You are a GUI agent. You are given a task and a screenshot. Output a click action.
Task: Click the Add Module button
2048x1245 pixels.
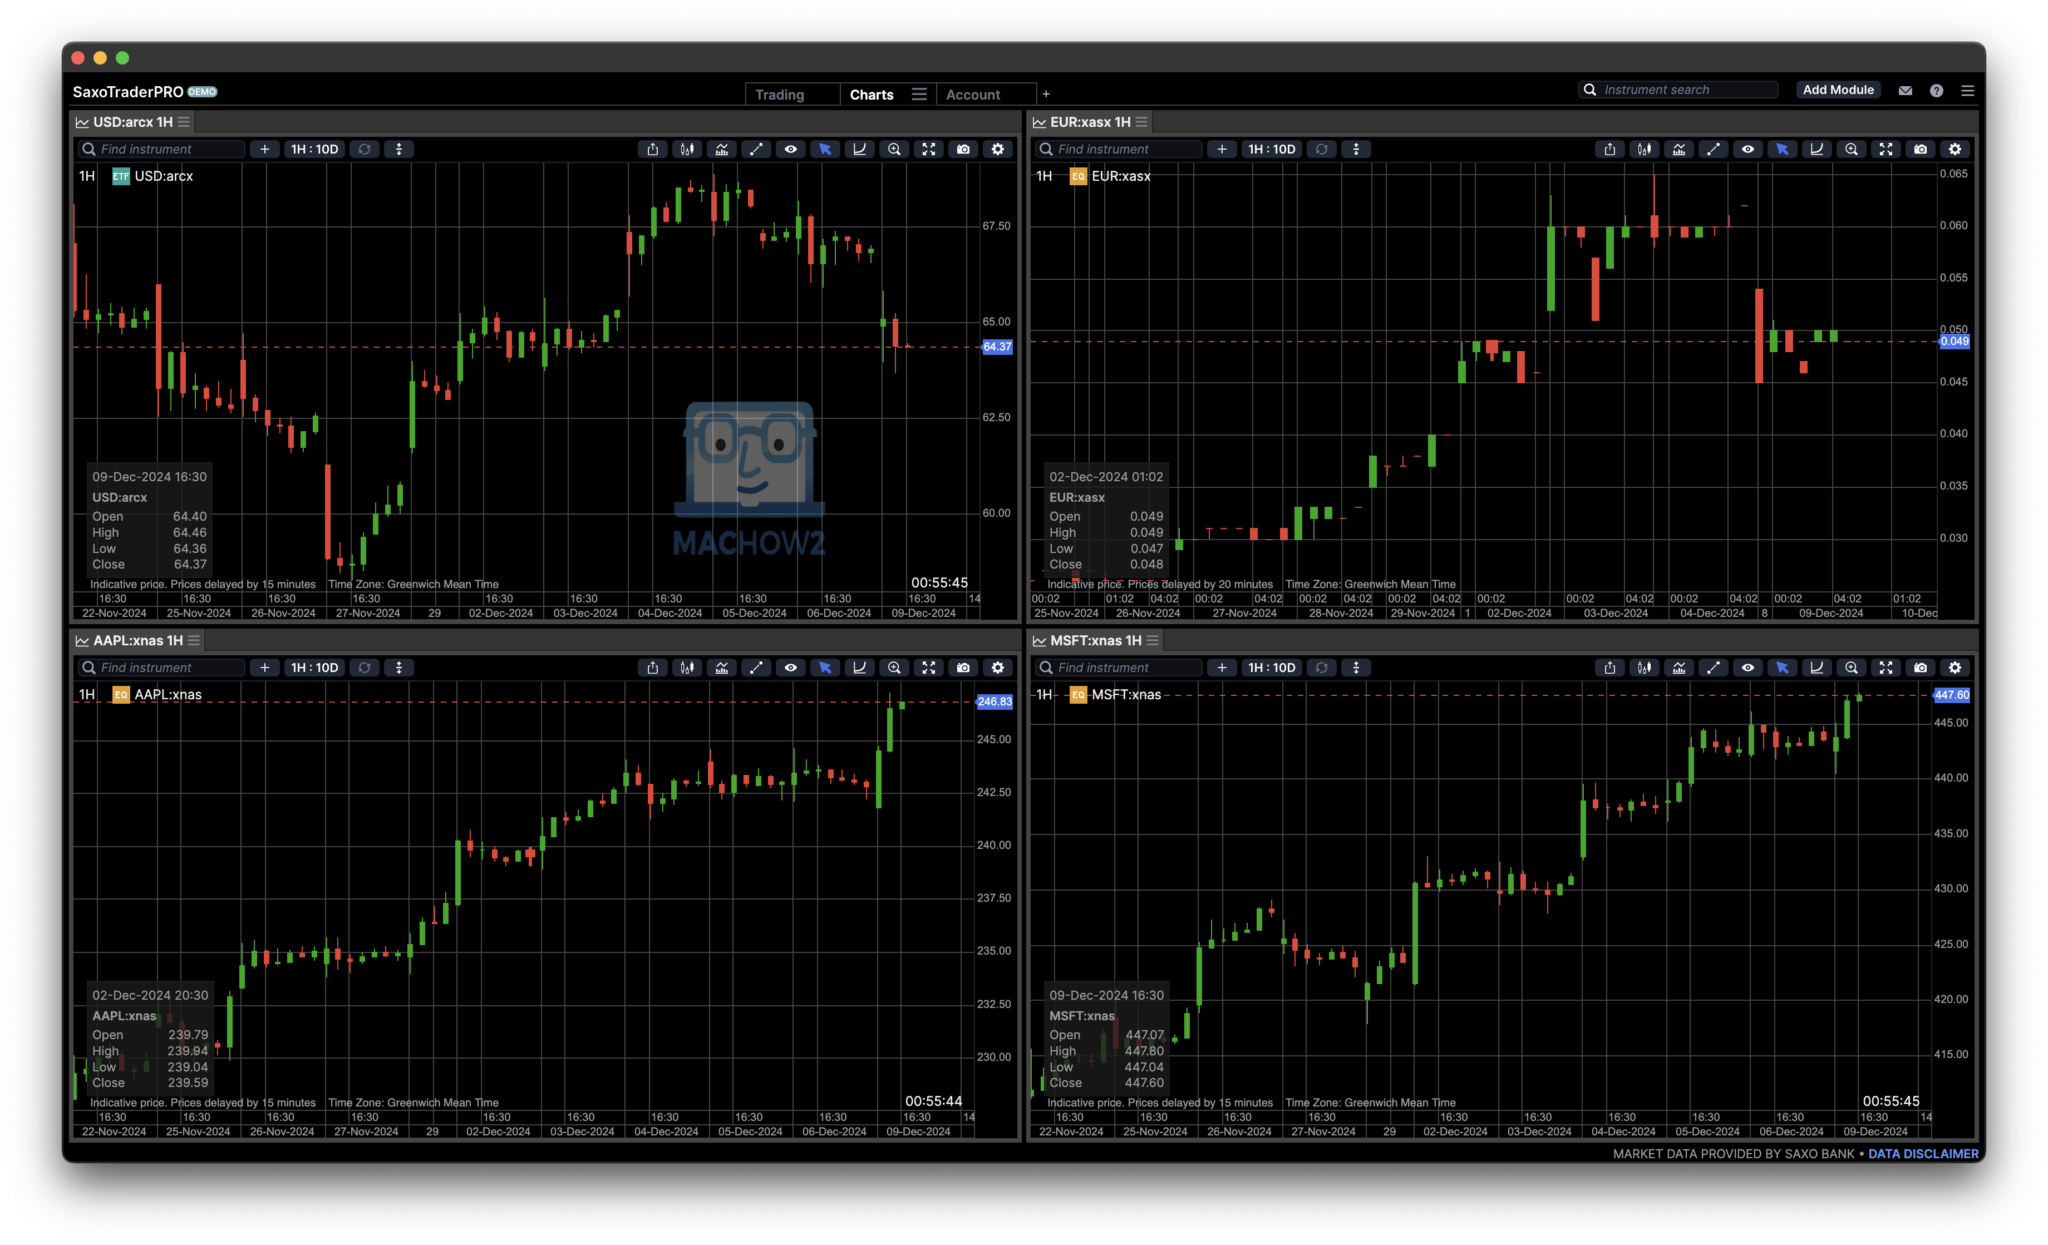click(1838, 89)
